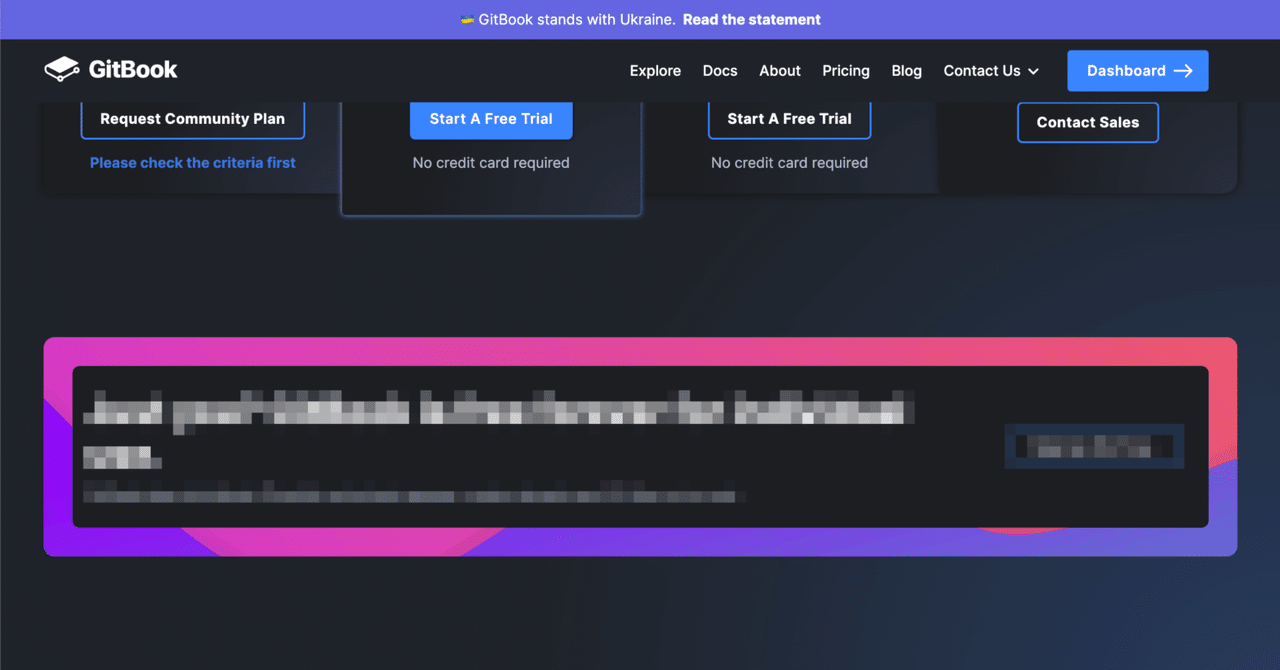
Task: Click the blue filled Start A Free Trial button
Action: click(x=491, y=119)
